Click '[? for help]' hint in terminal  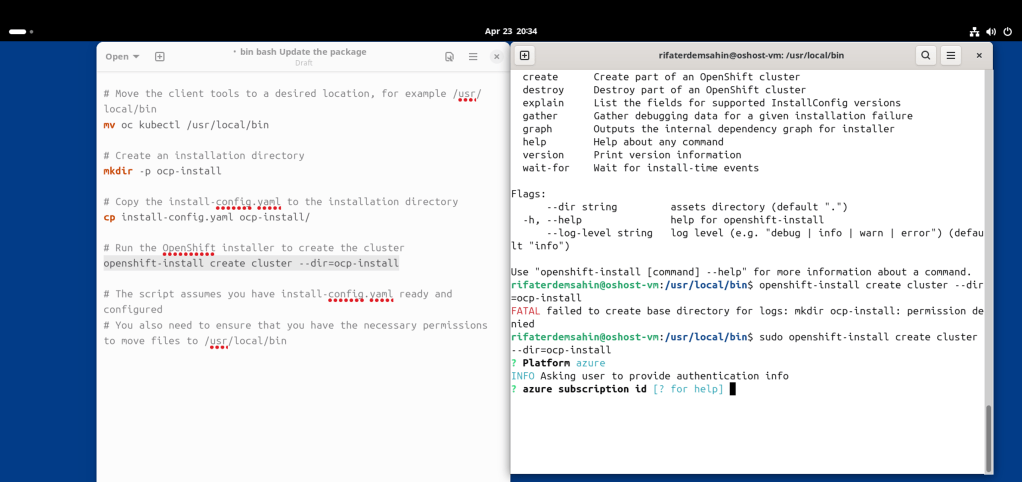[x=688, y=389]
